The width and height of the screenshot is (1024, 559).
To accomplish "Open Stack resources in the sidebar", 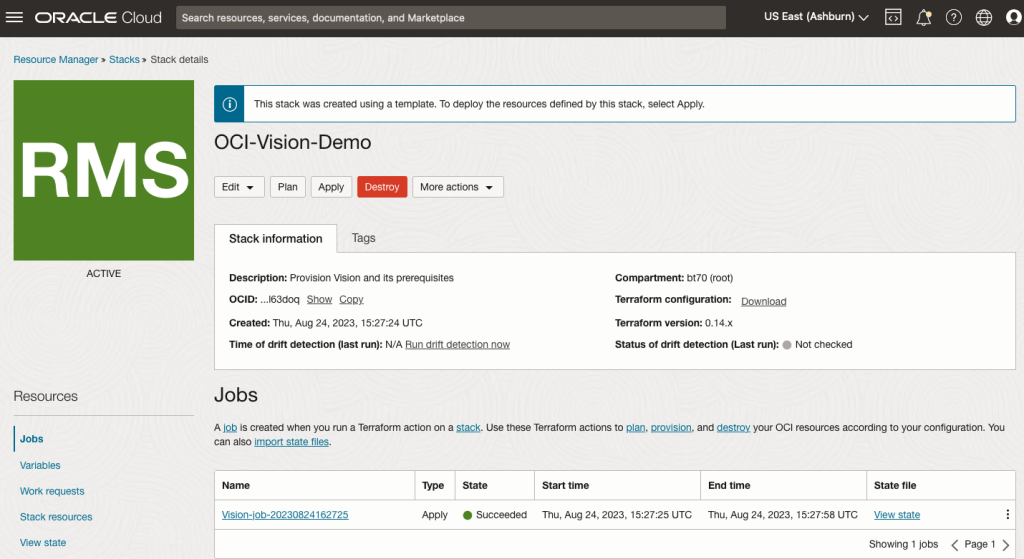I will coord(56,517).
